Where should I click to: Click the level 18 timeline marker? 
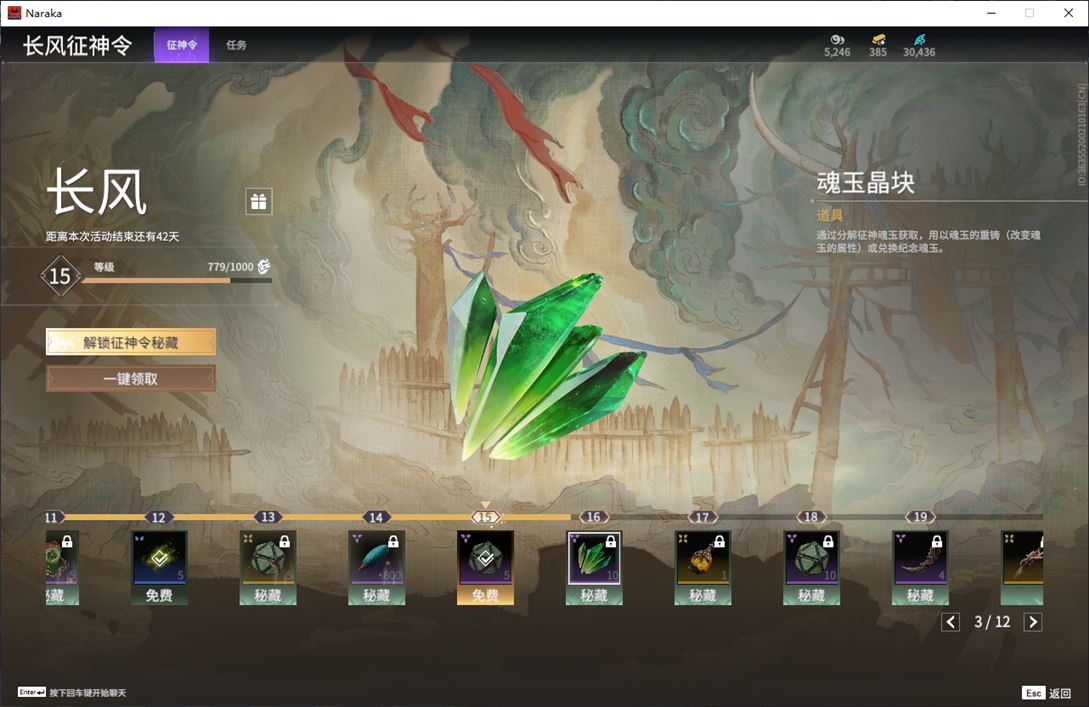(811, 517)
